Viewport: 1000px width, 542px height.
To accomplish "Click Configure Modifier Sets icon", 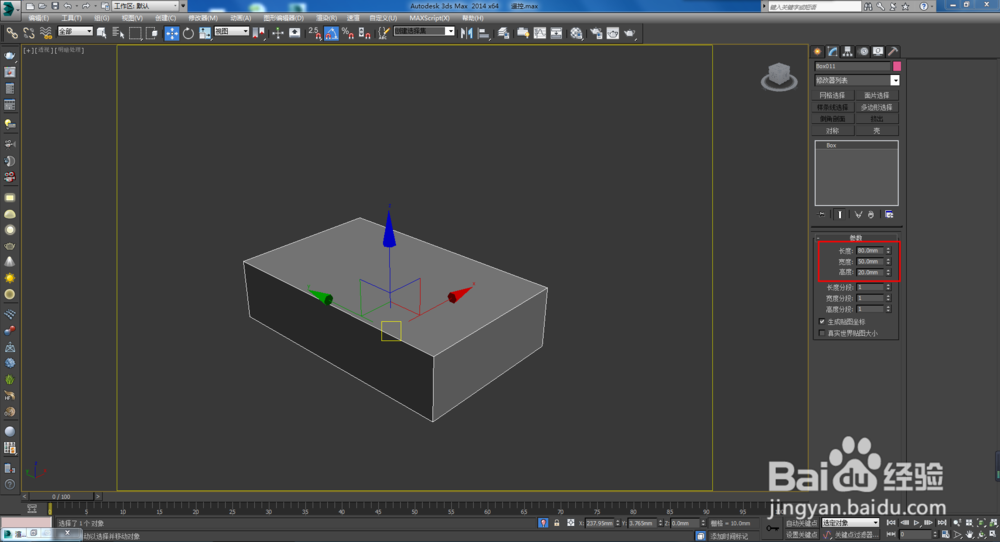I will [889, 215].
